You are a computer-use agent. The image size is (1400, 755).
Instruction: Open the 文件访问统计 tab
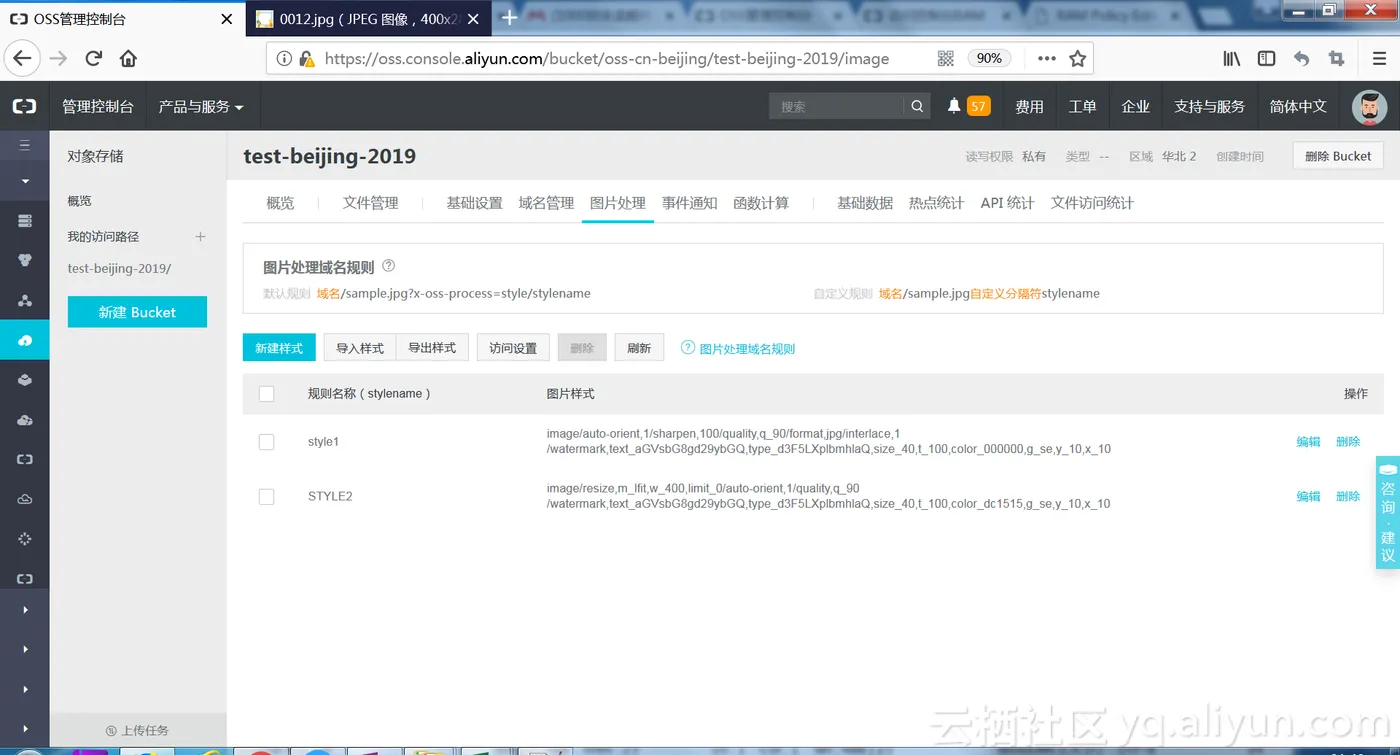[1092, 203]
